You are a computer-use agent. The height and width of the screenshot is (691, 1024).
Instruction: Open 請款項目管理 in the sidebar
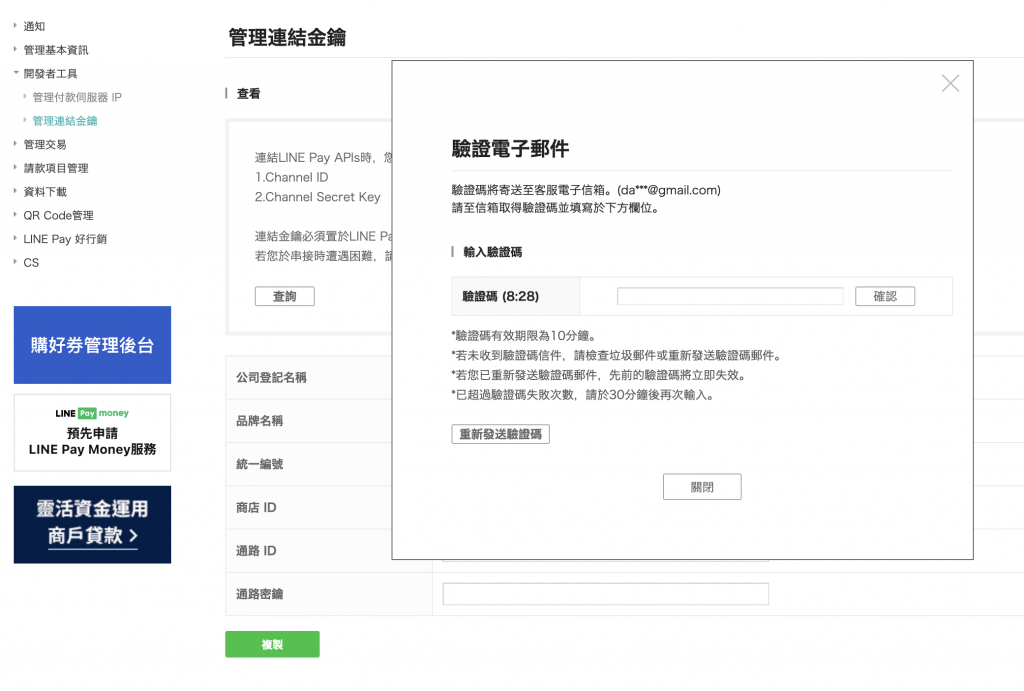pyautogui.click(x=56, y=168)
